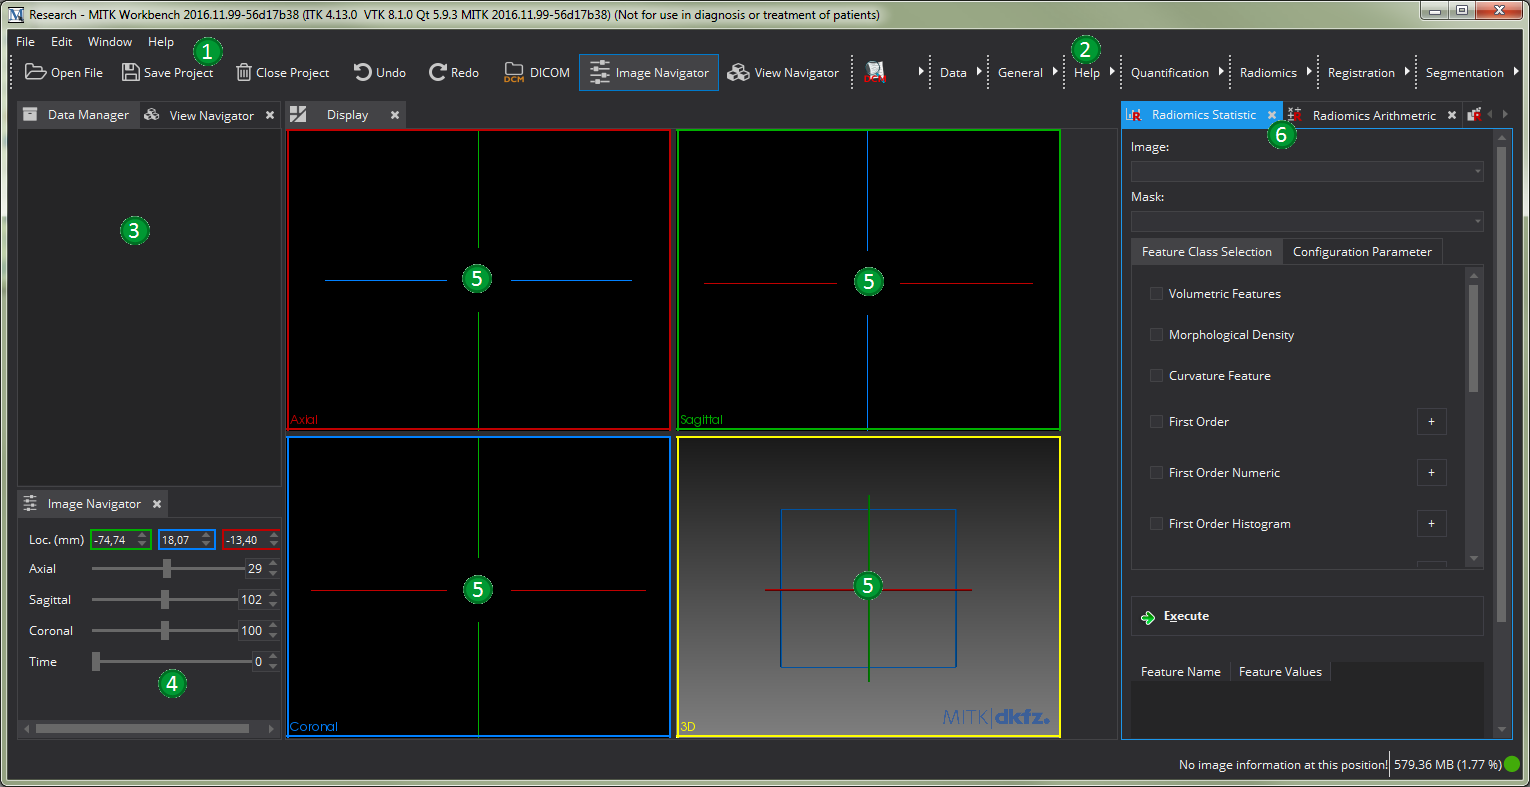The height and width of the screenshot is (787, 1530).
Task: Click the Execute button
Action: [x=1307, y=616]
